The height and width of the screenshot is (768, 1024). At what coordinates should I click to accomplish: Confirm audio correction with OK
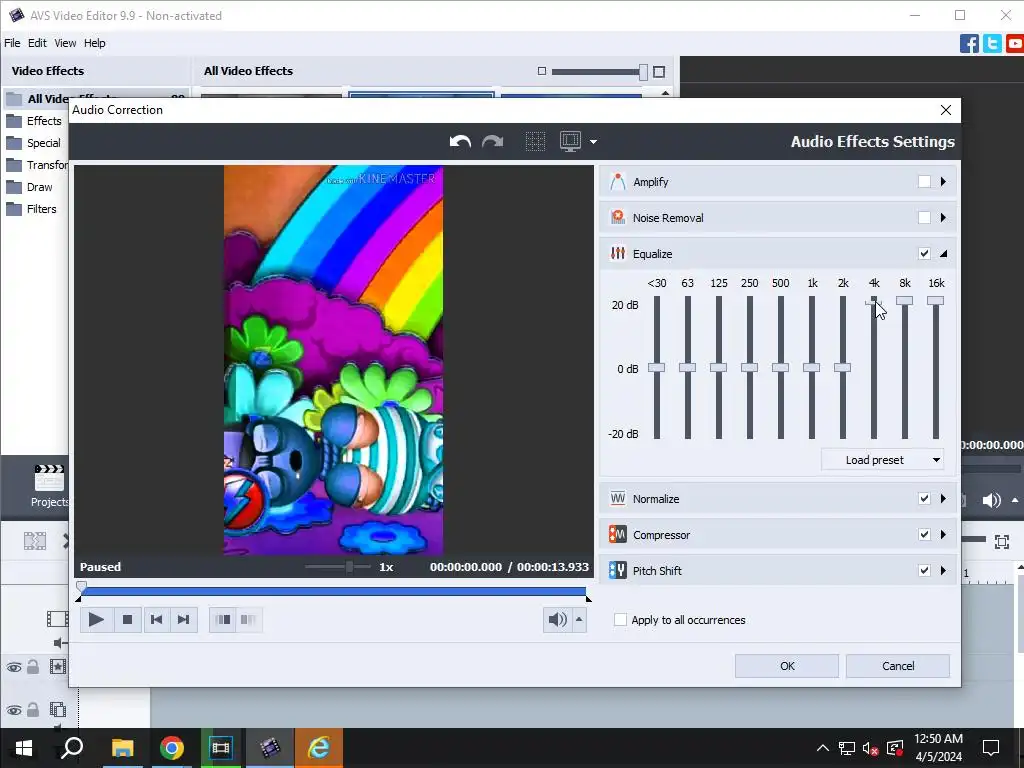tap(787, 666)
